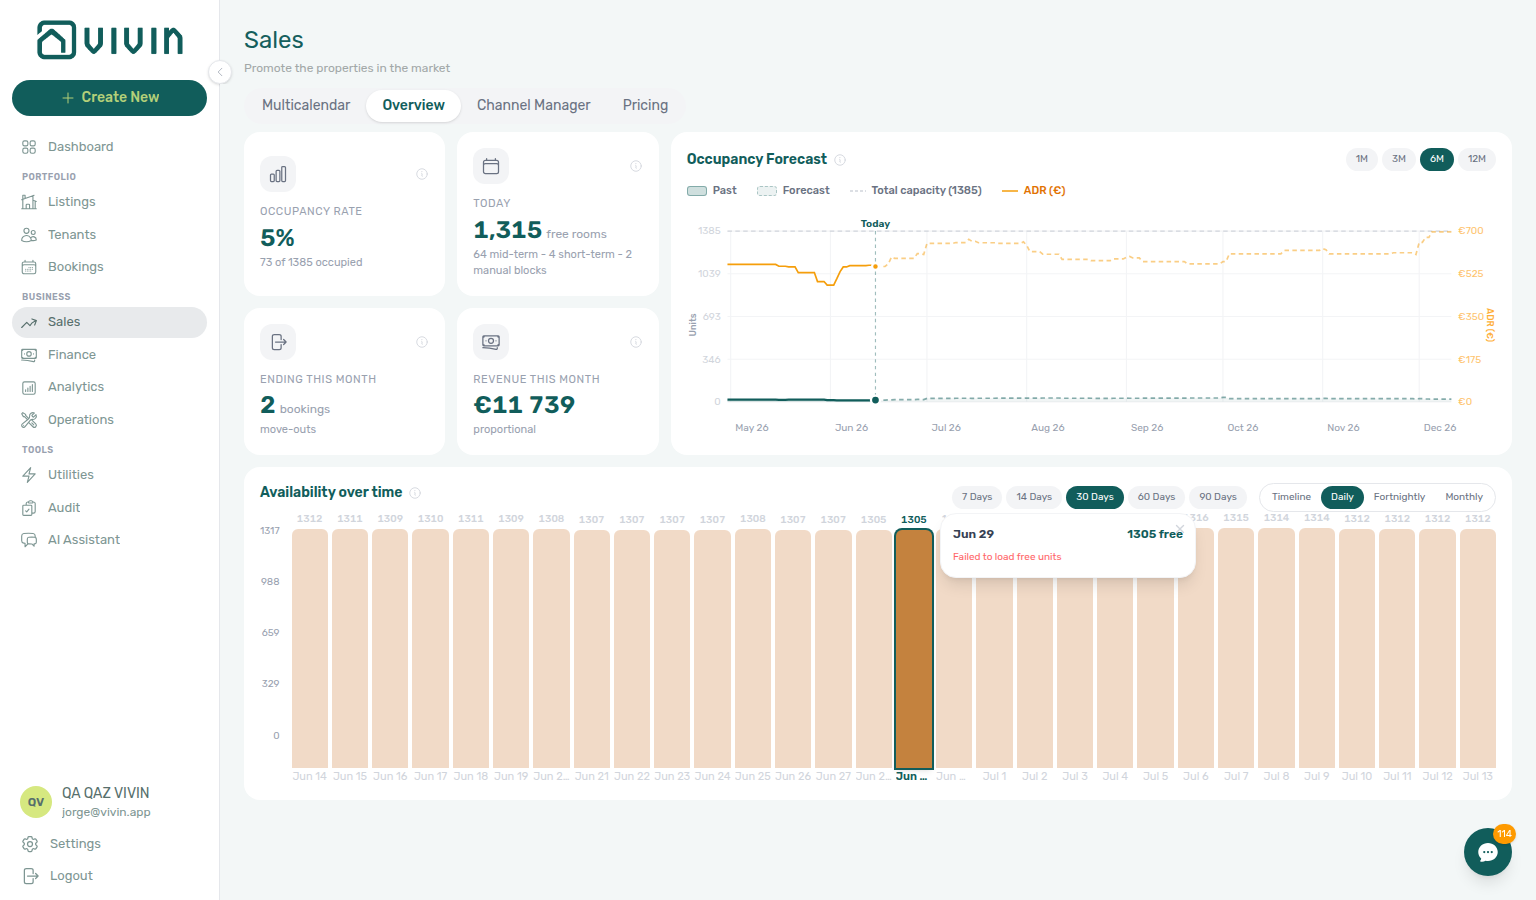Click the move-out icon in the Ending card
The image size is (1536, 900).
pos(278,342)
